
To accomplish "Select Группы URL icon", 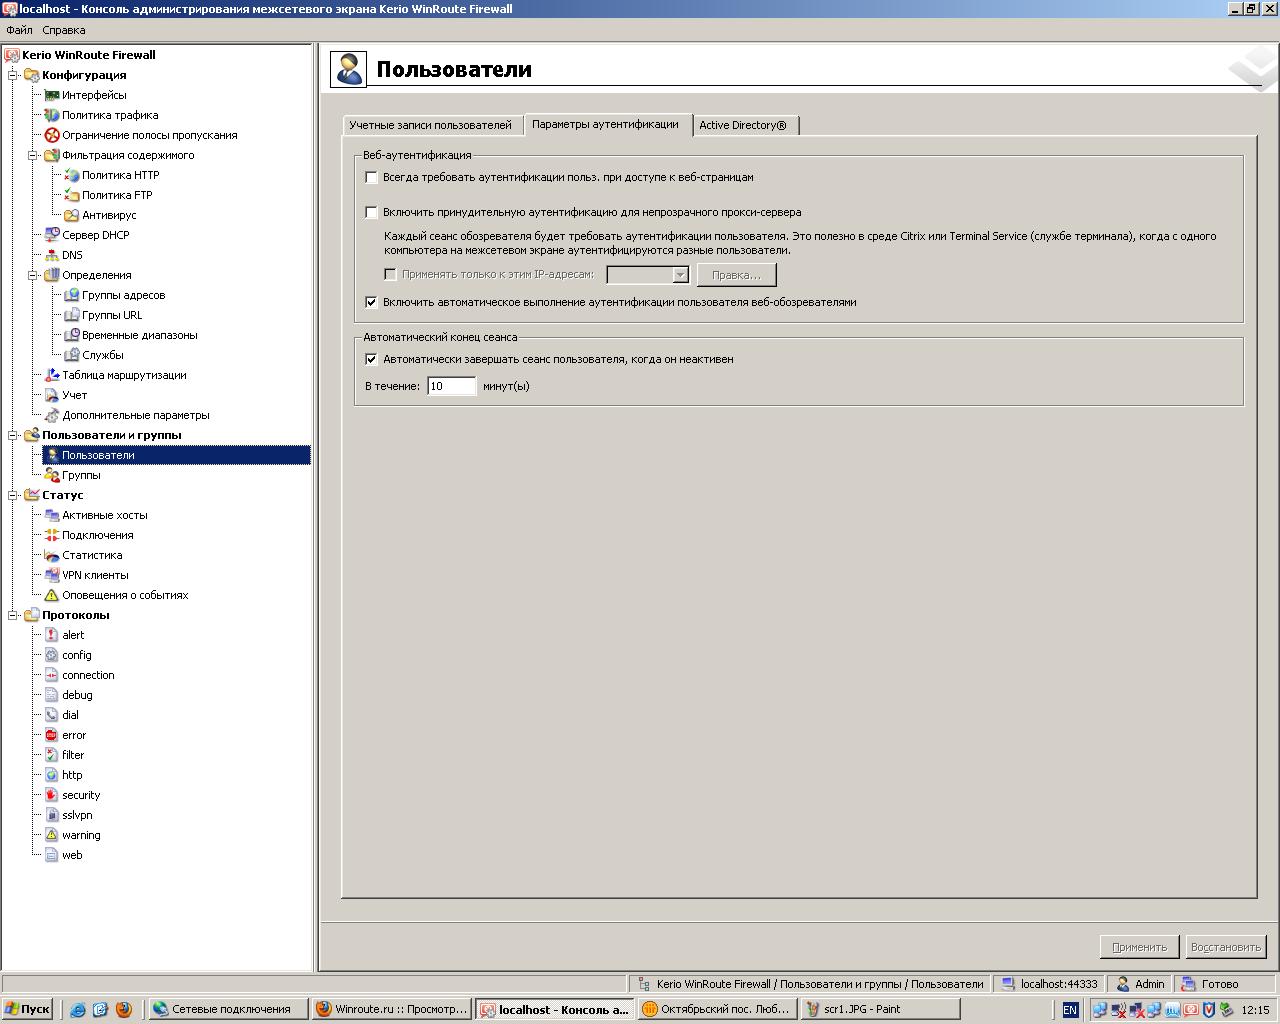I will (x=72, y=315).
